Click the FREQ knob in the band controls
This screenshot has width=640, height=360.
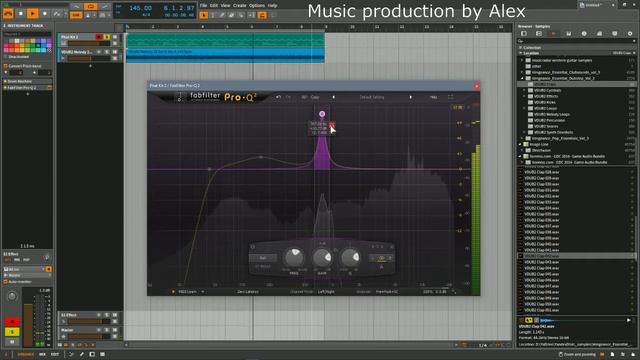294,258
